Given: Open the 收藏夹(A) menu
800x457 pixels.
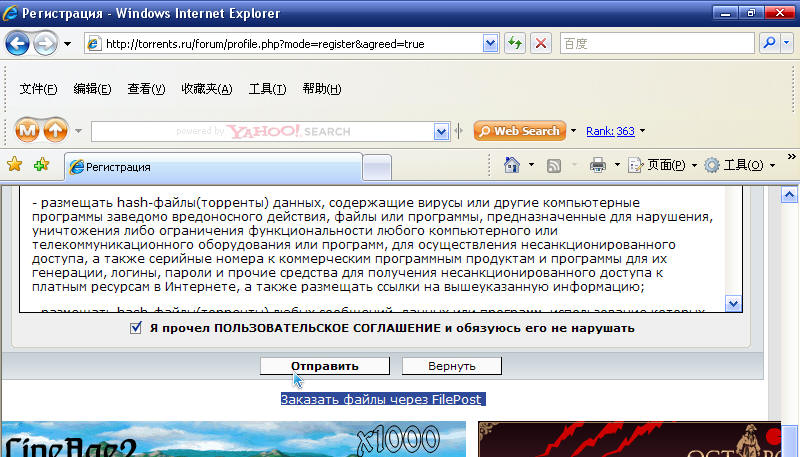Looking at the screenshot, I should [x=207, y=89].
